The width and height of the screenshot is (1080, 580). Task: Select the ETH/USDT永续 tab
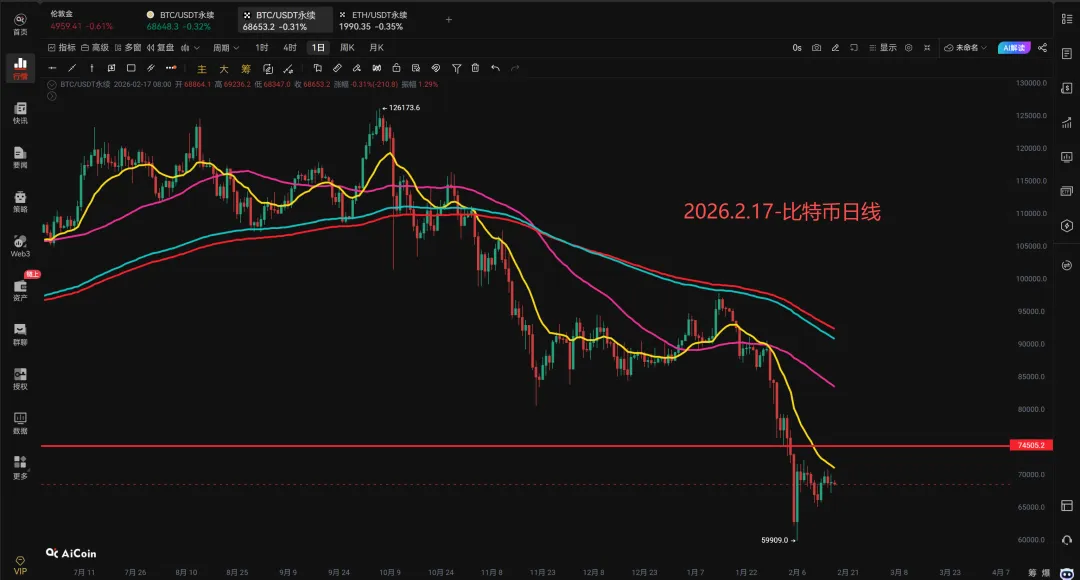point(373,20)
